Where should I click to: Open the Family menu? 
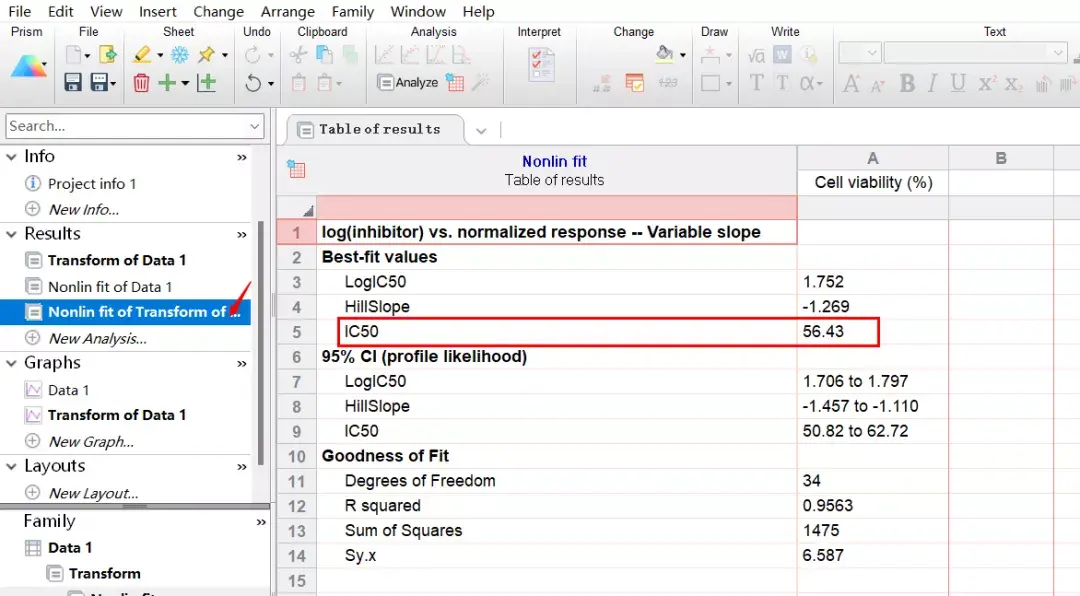pos(353,12)
